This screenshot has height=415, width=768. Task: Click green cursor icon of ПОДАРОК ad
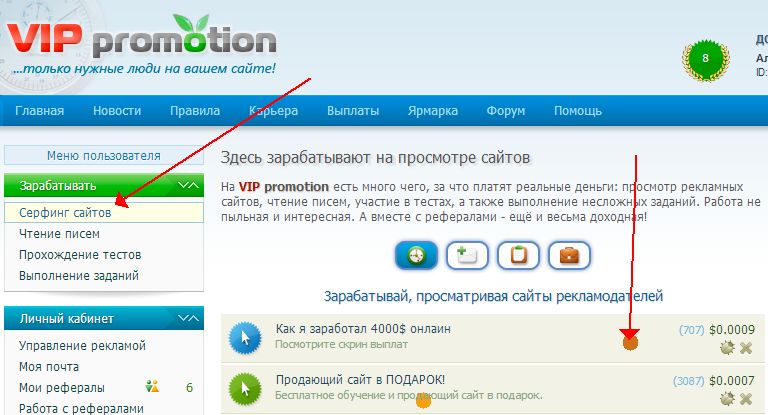coord(245,389)
